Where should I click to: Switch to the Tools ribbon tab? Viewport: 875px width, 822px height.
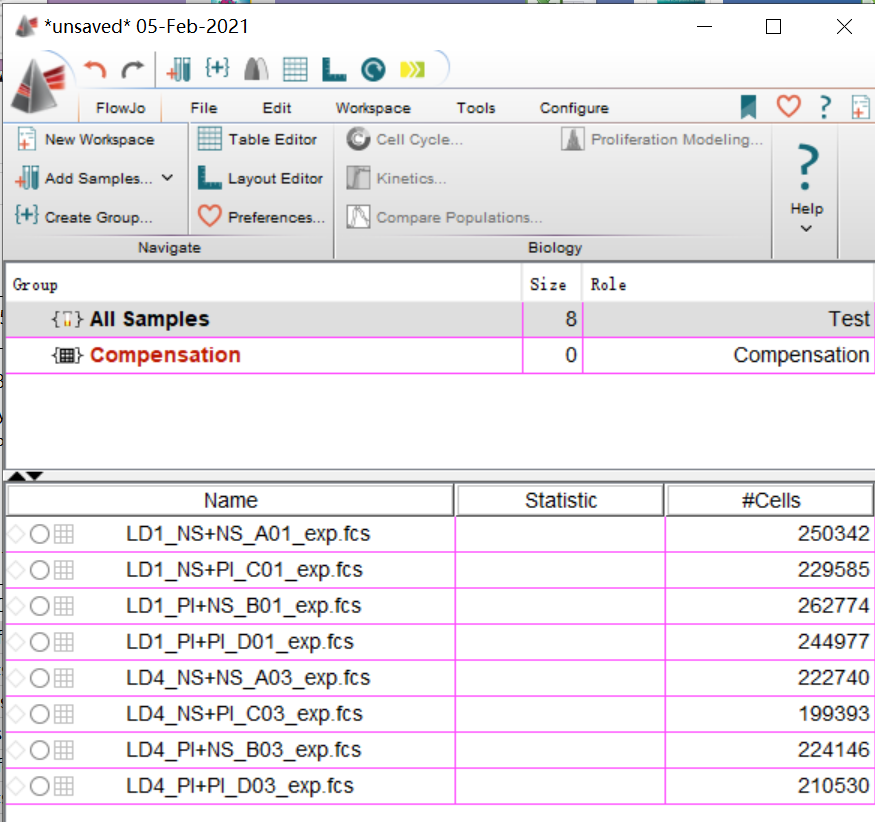476,108
